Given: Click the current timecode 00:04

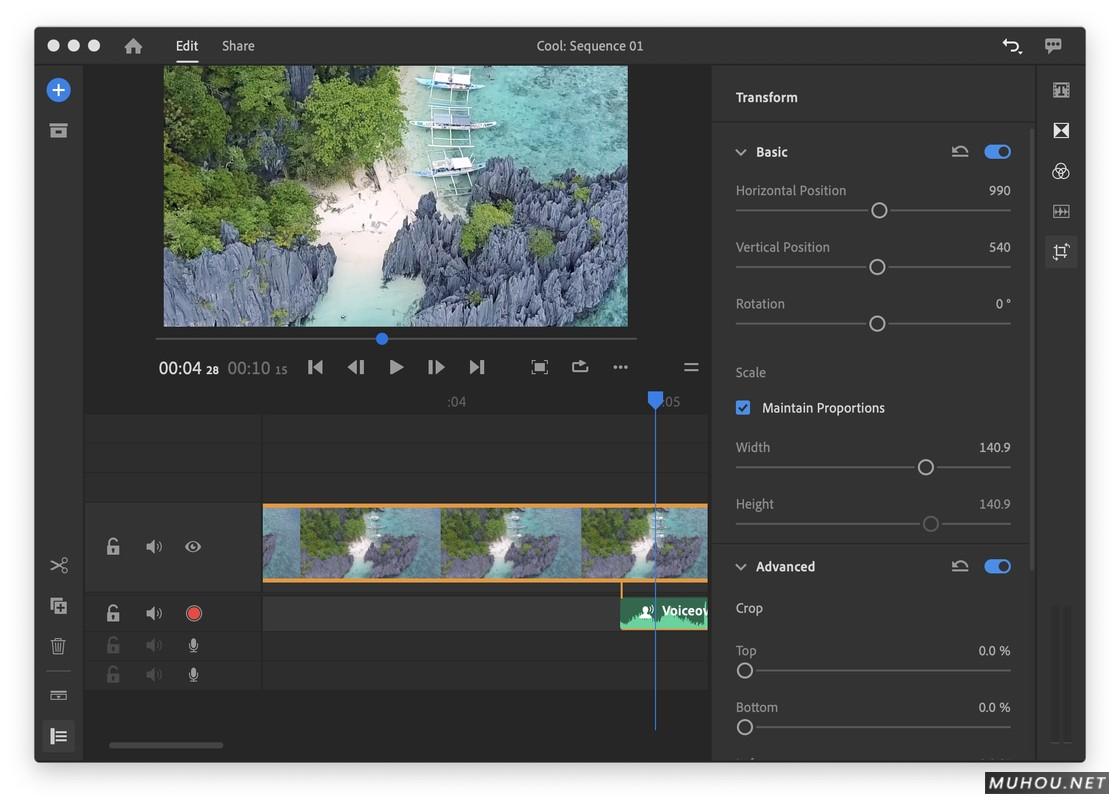Looking at the screenshot, I should click(189, 368).
